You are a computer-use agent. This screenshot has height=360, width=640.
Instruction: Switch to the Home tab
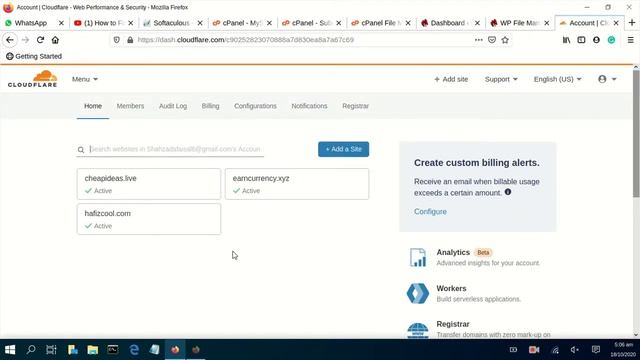[x=93, y=106]
